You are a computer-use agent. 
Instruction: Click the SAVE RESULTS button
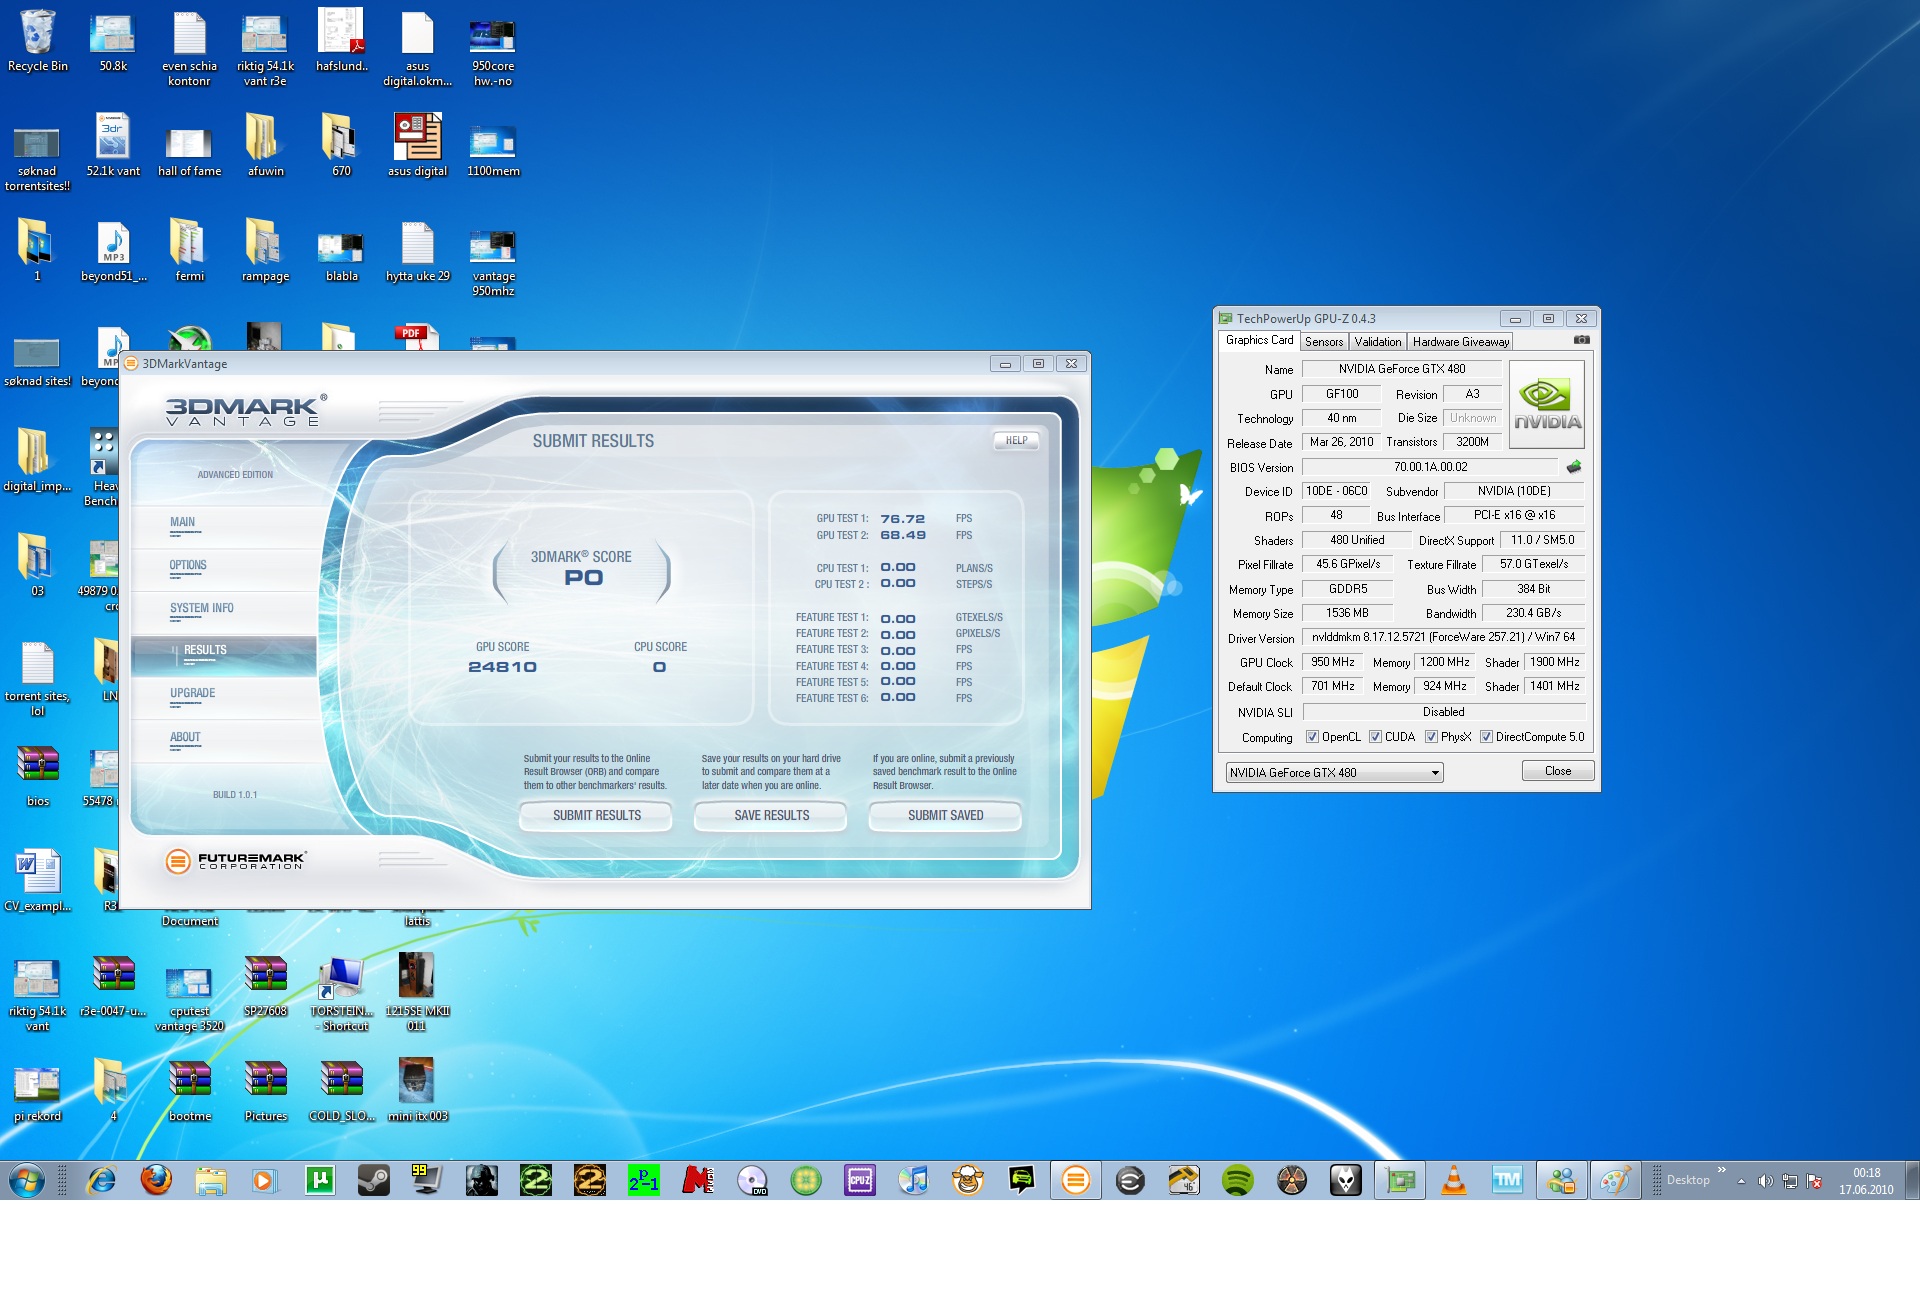point(771,816)
